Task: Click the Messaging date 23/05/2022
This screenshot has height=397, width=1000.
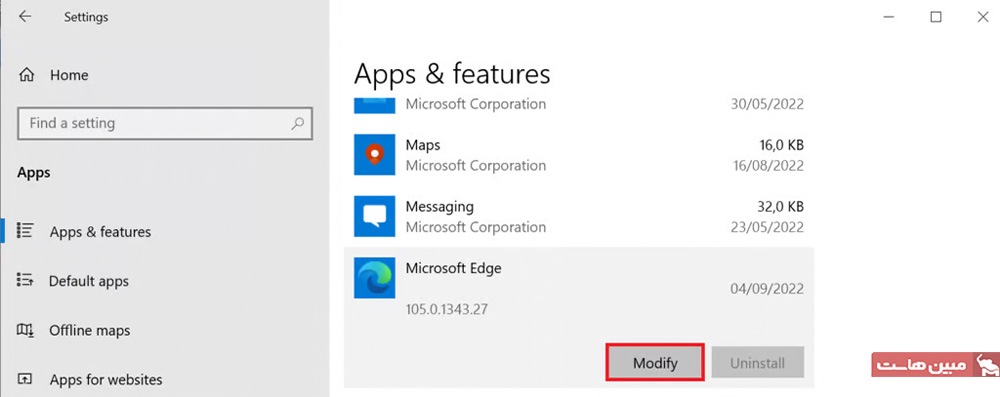Action: click(767, 227)
